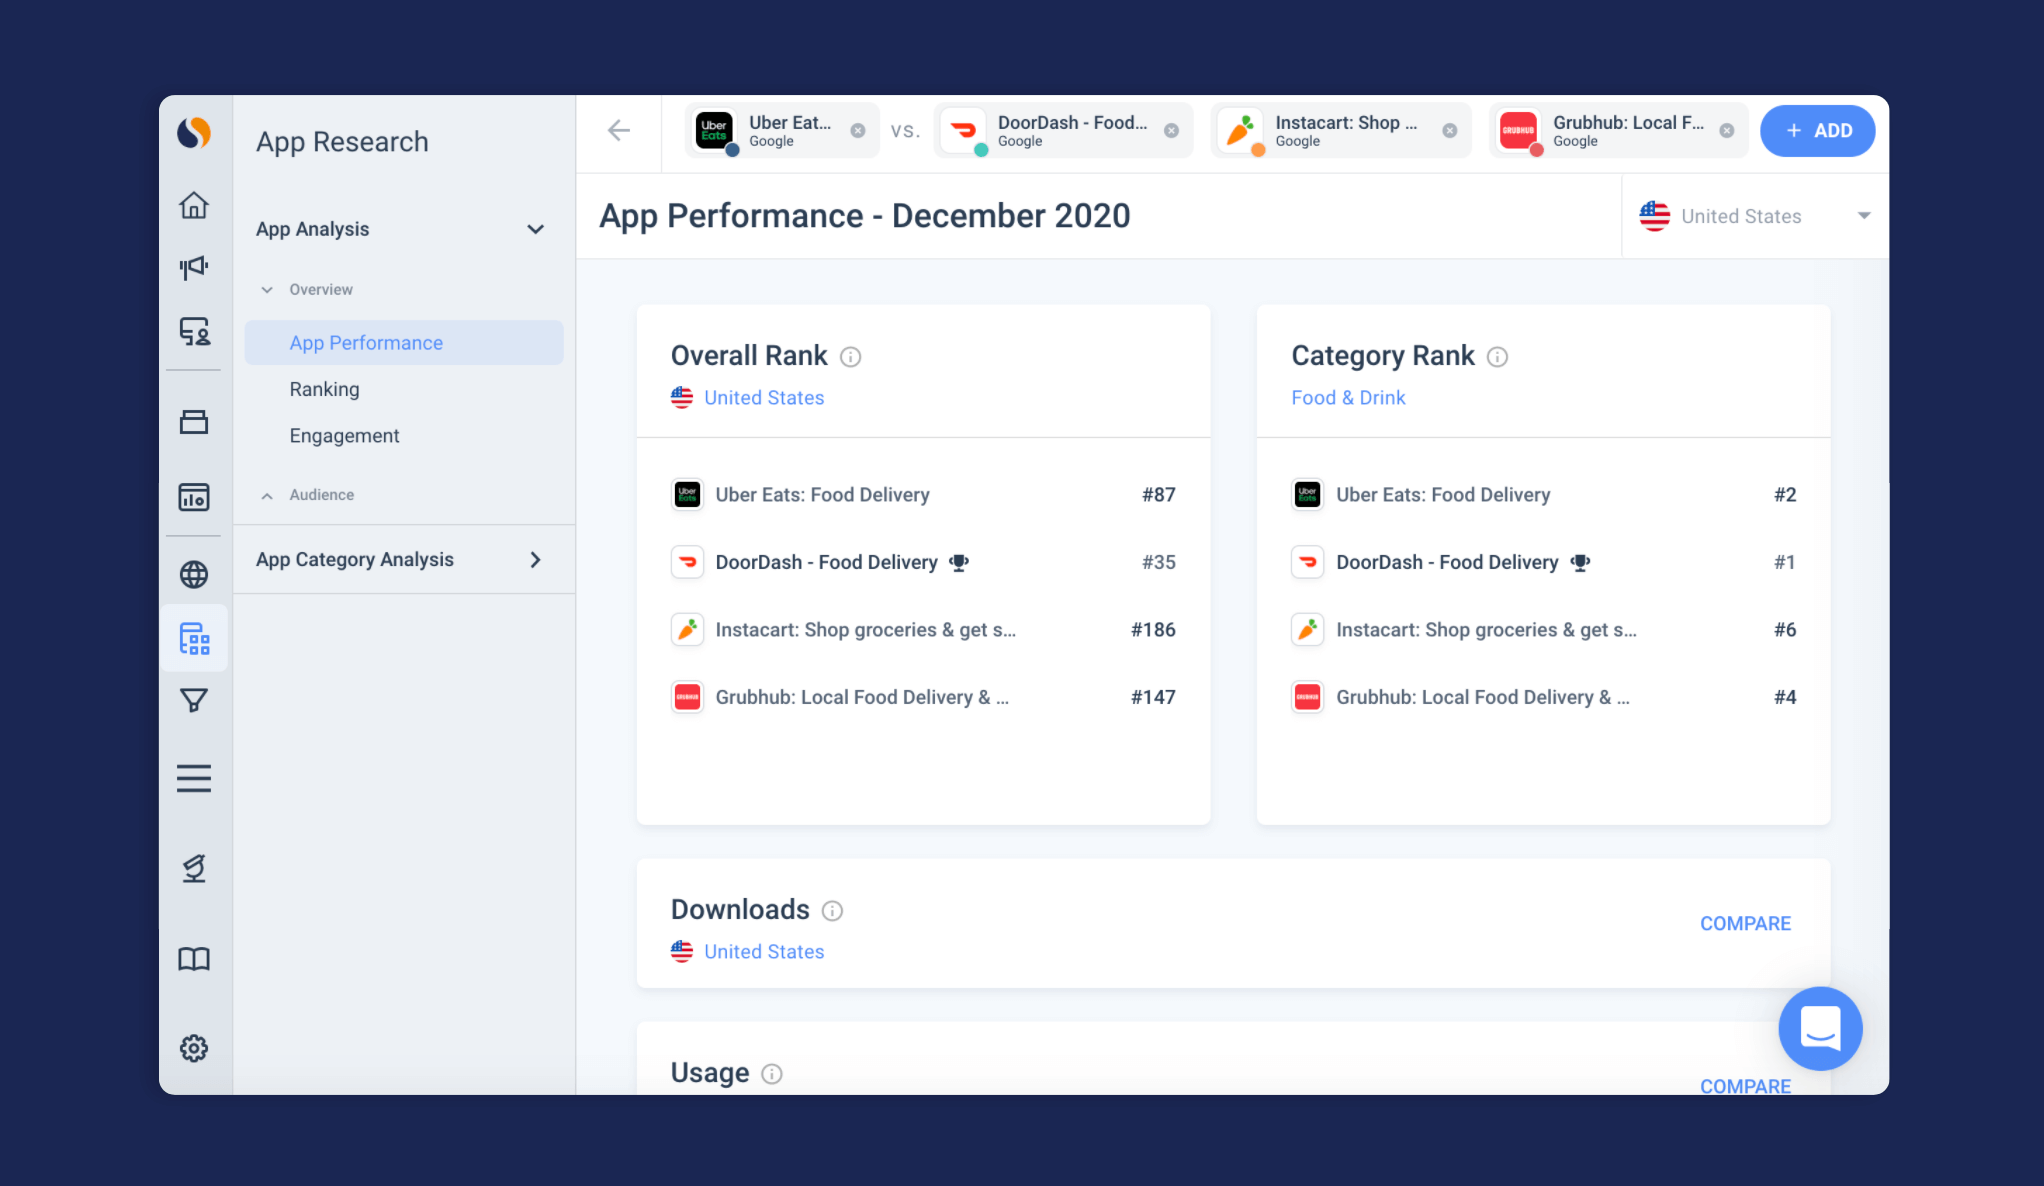The width and height of the screenshot is (2044, 1186).
Task: Open the United States country dropdown
Action: point(1755,216)
